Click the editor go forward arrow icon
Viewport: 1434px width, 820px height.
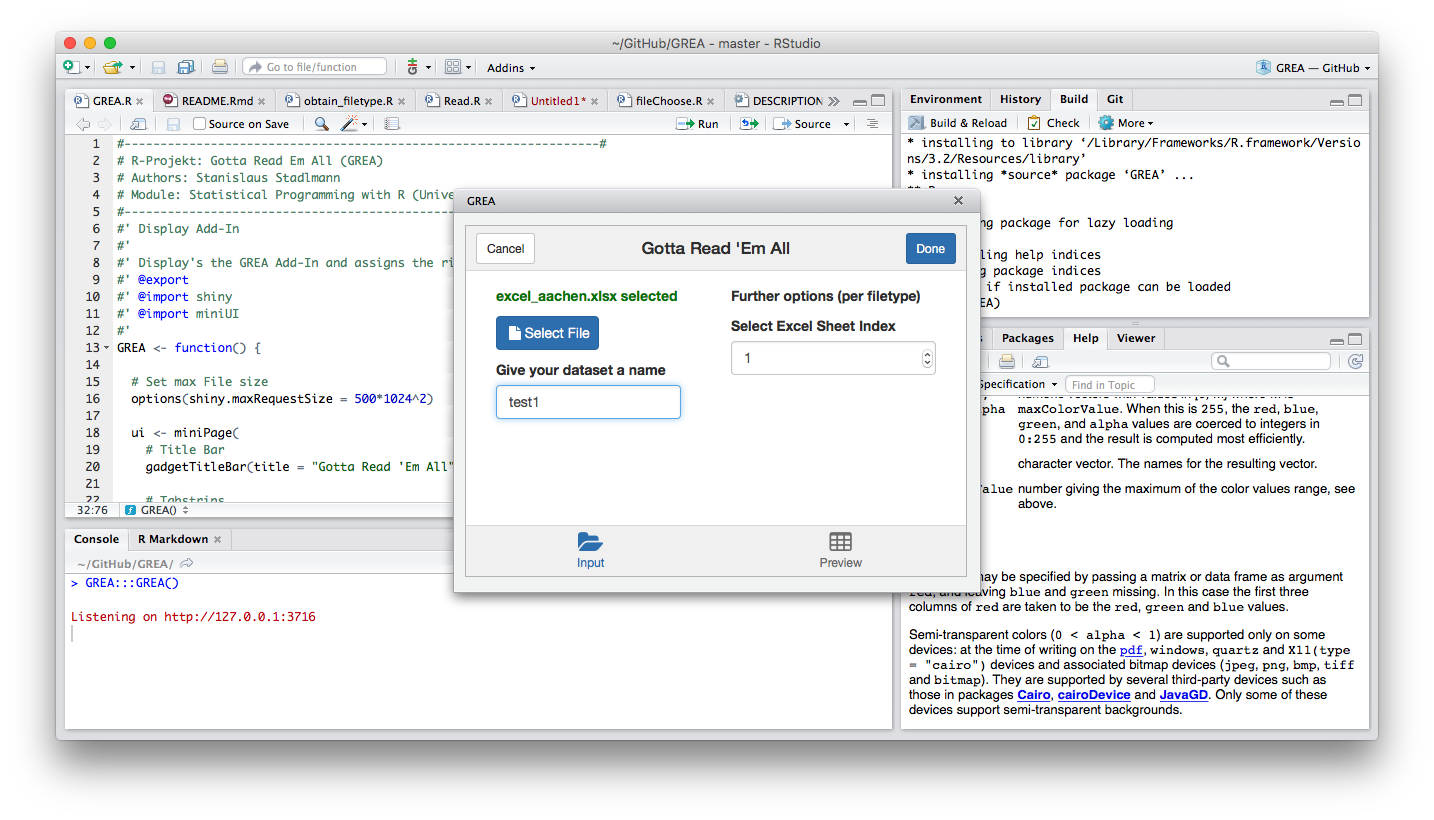point(105,124)
